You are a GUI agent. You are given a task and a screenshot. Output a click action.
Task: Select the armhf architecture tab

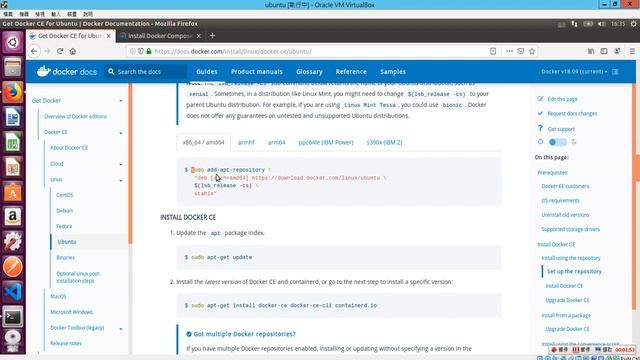click(x=246, y=142)
